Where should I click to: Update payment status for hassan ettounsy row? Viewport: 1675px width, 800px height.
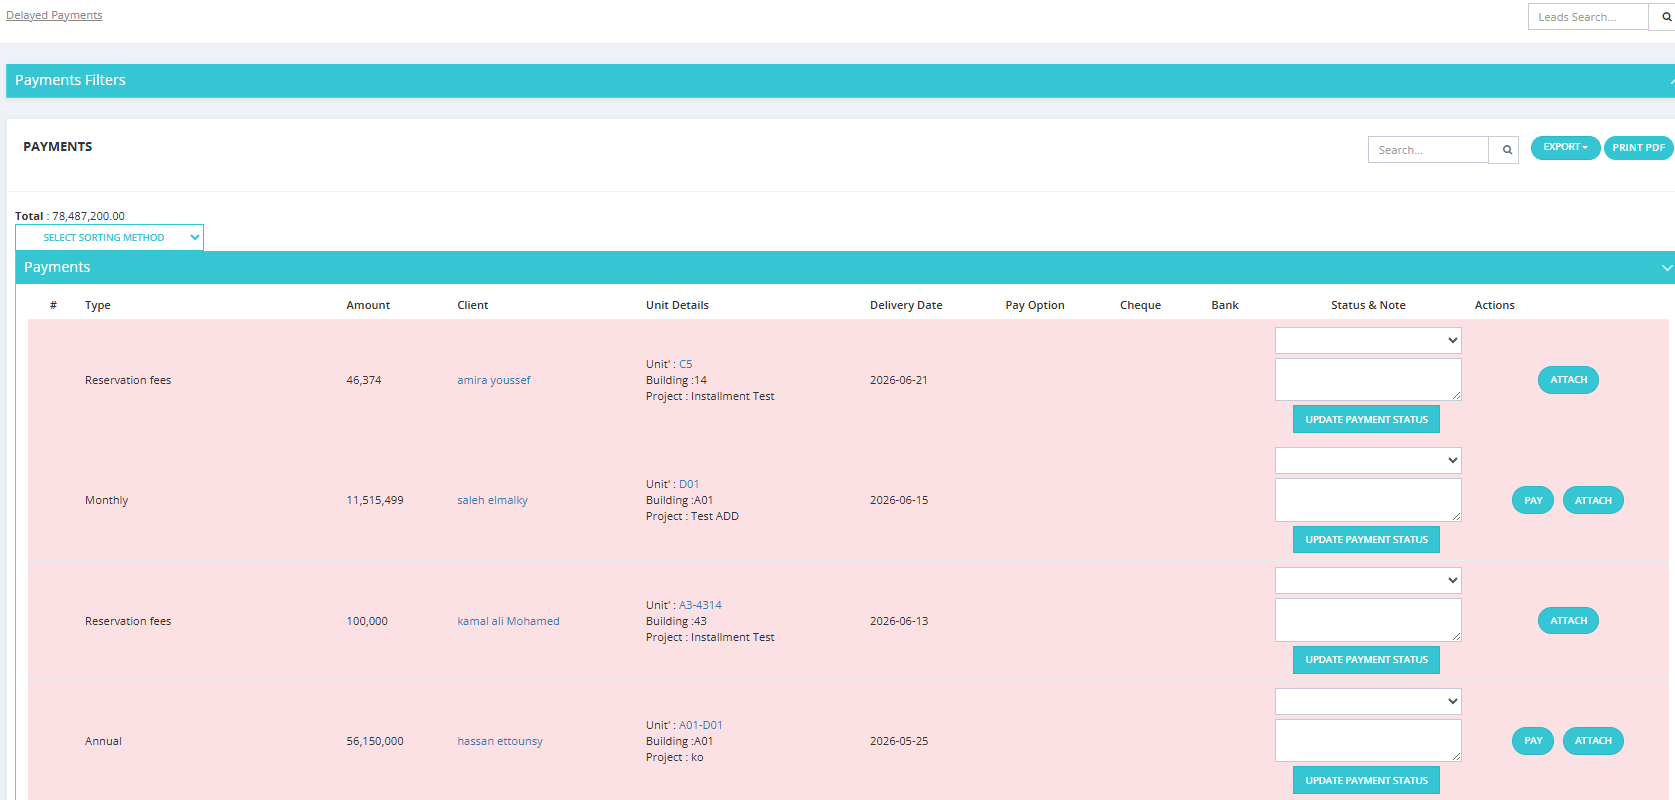coord(1366,780)
